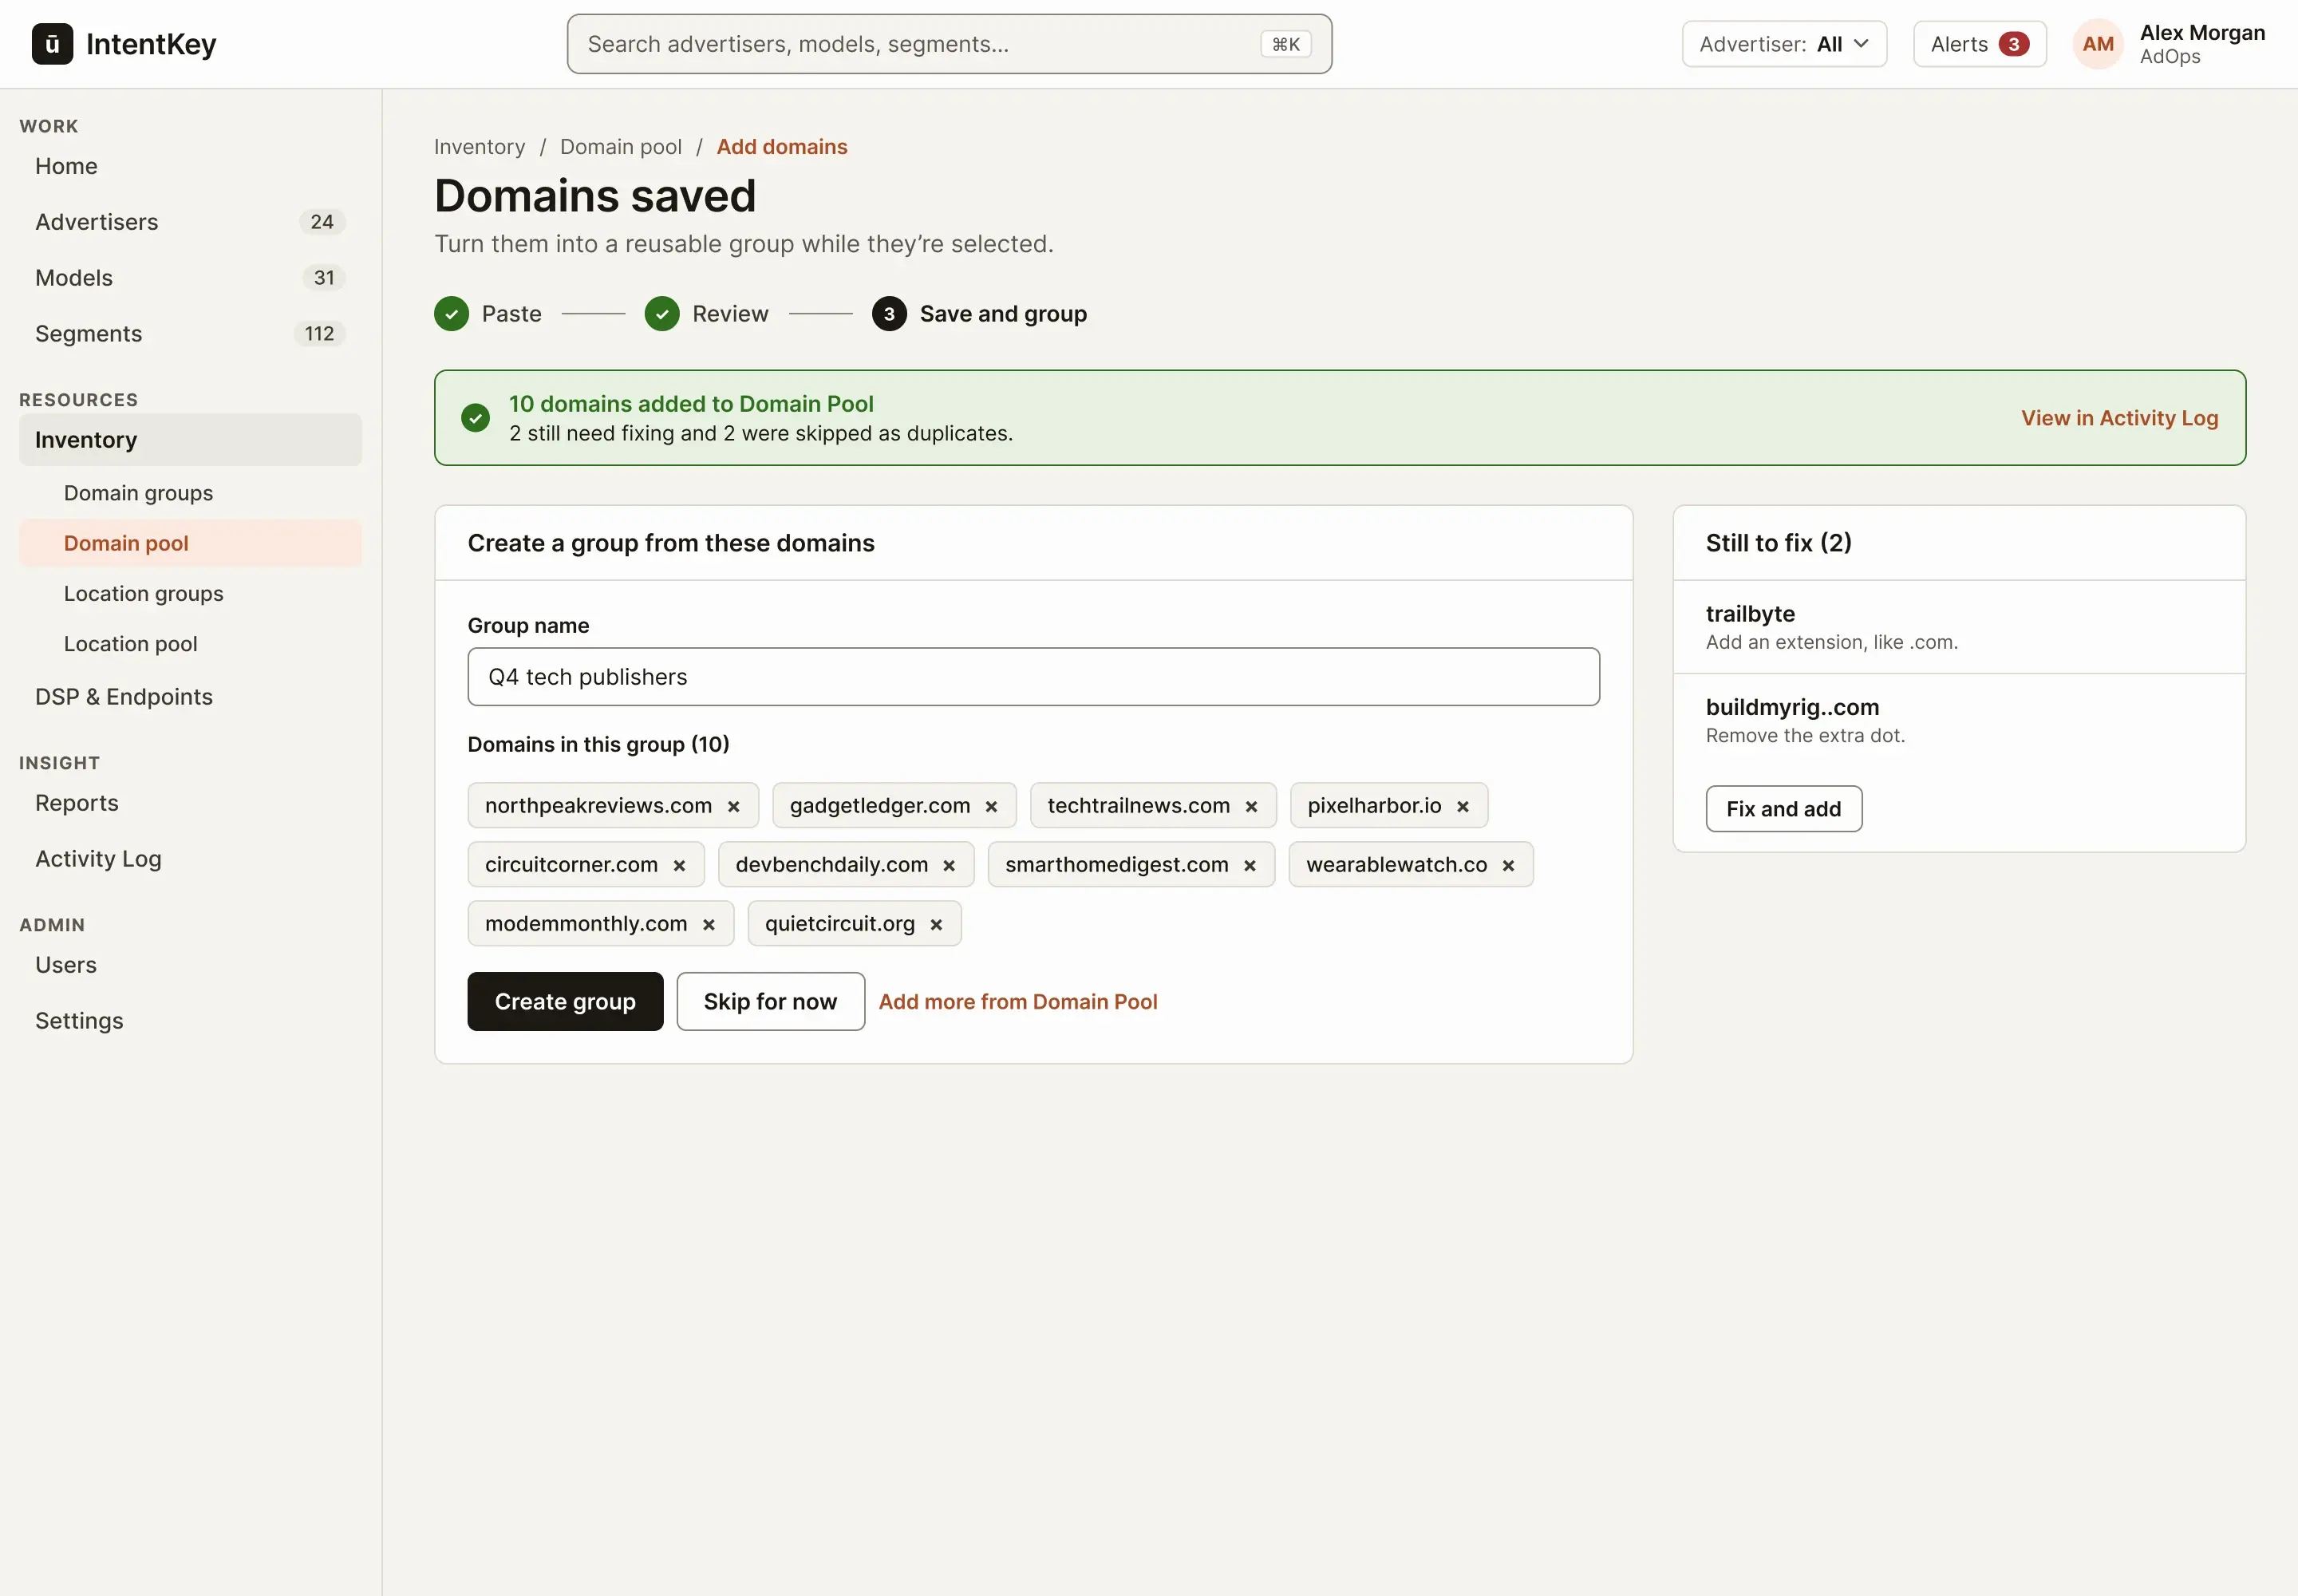Click the 31 badge next to Models
This screenshot has width=2298, height=1596.
(324, 278)
